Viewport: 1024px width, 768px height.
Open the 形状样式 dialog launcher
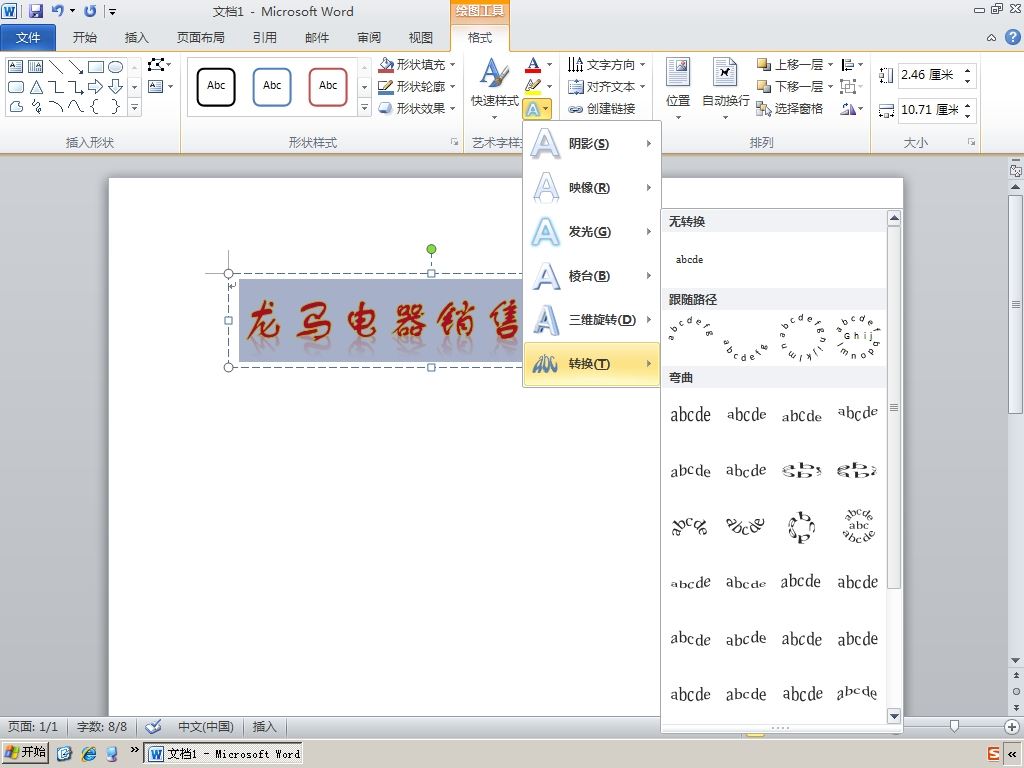[454, 142]
